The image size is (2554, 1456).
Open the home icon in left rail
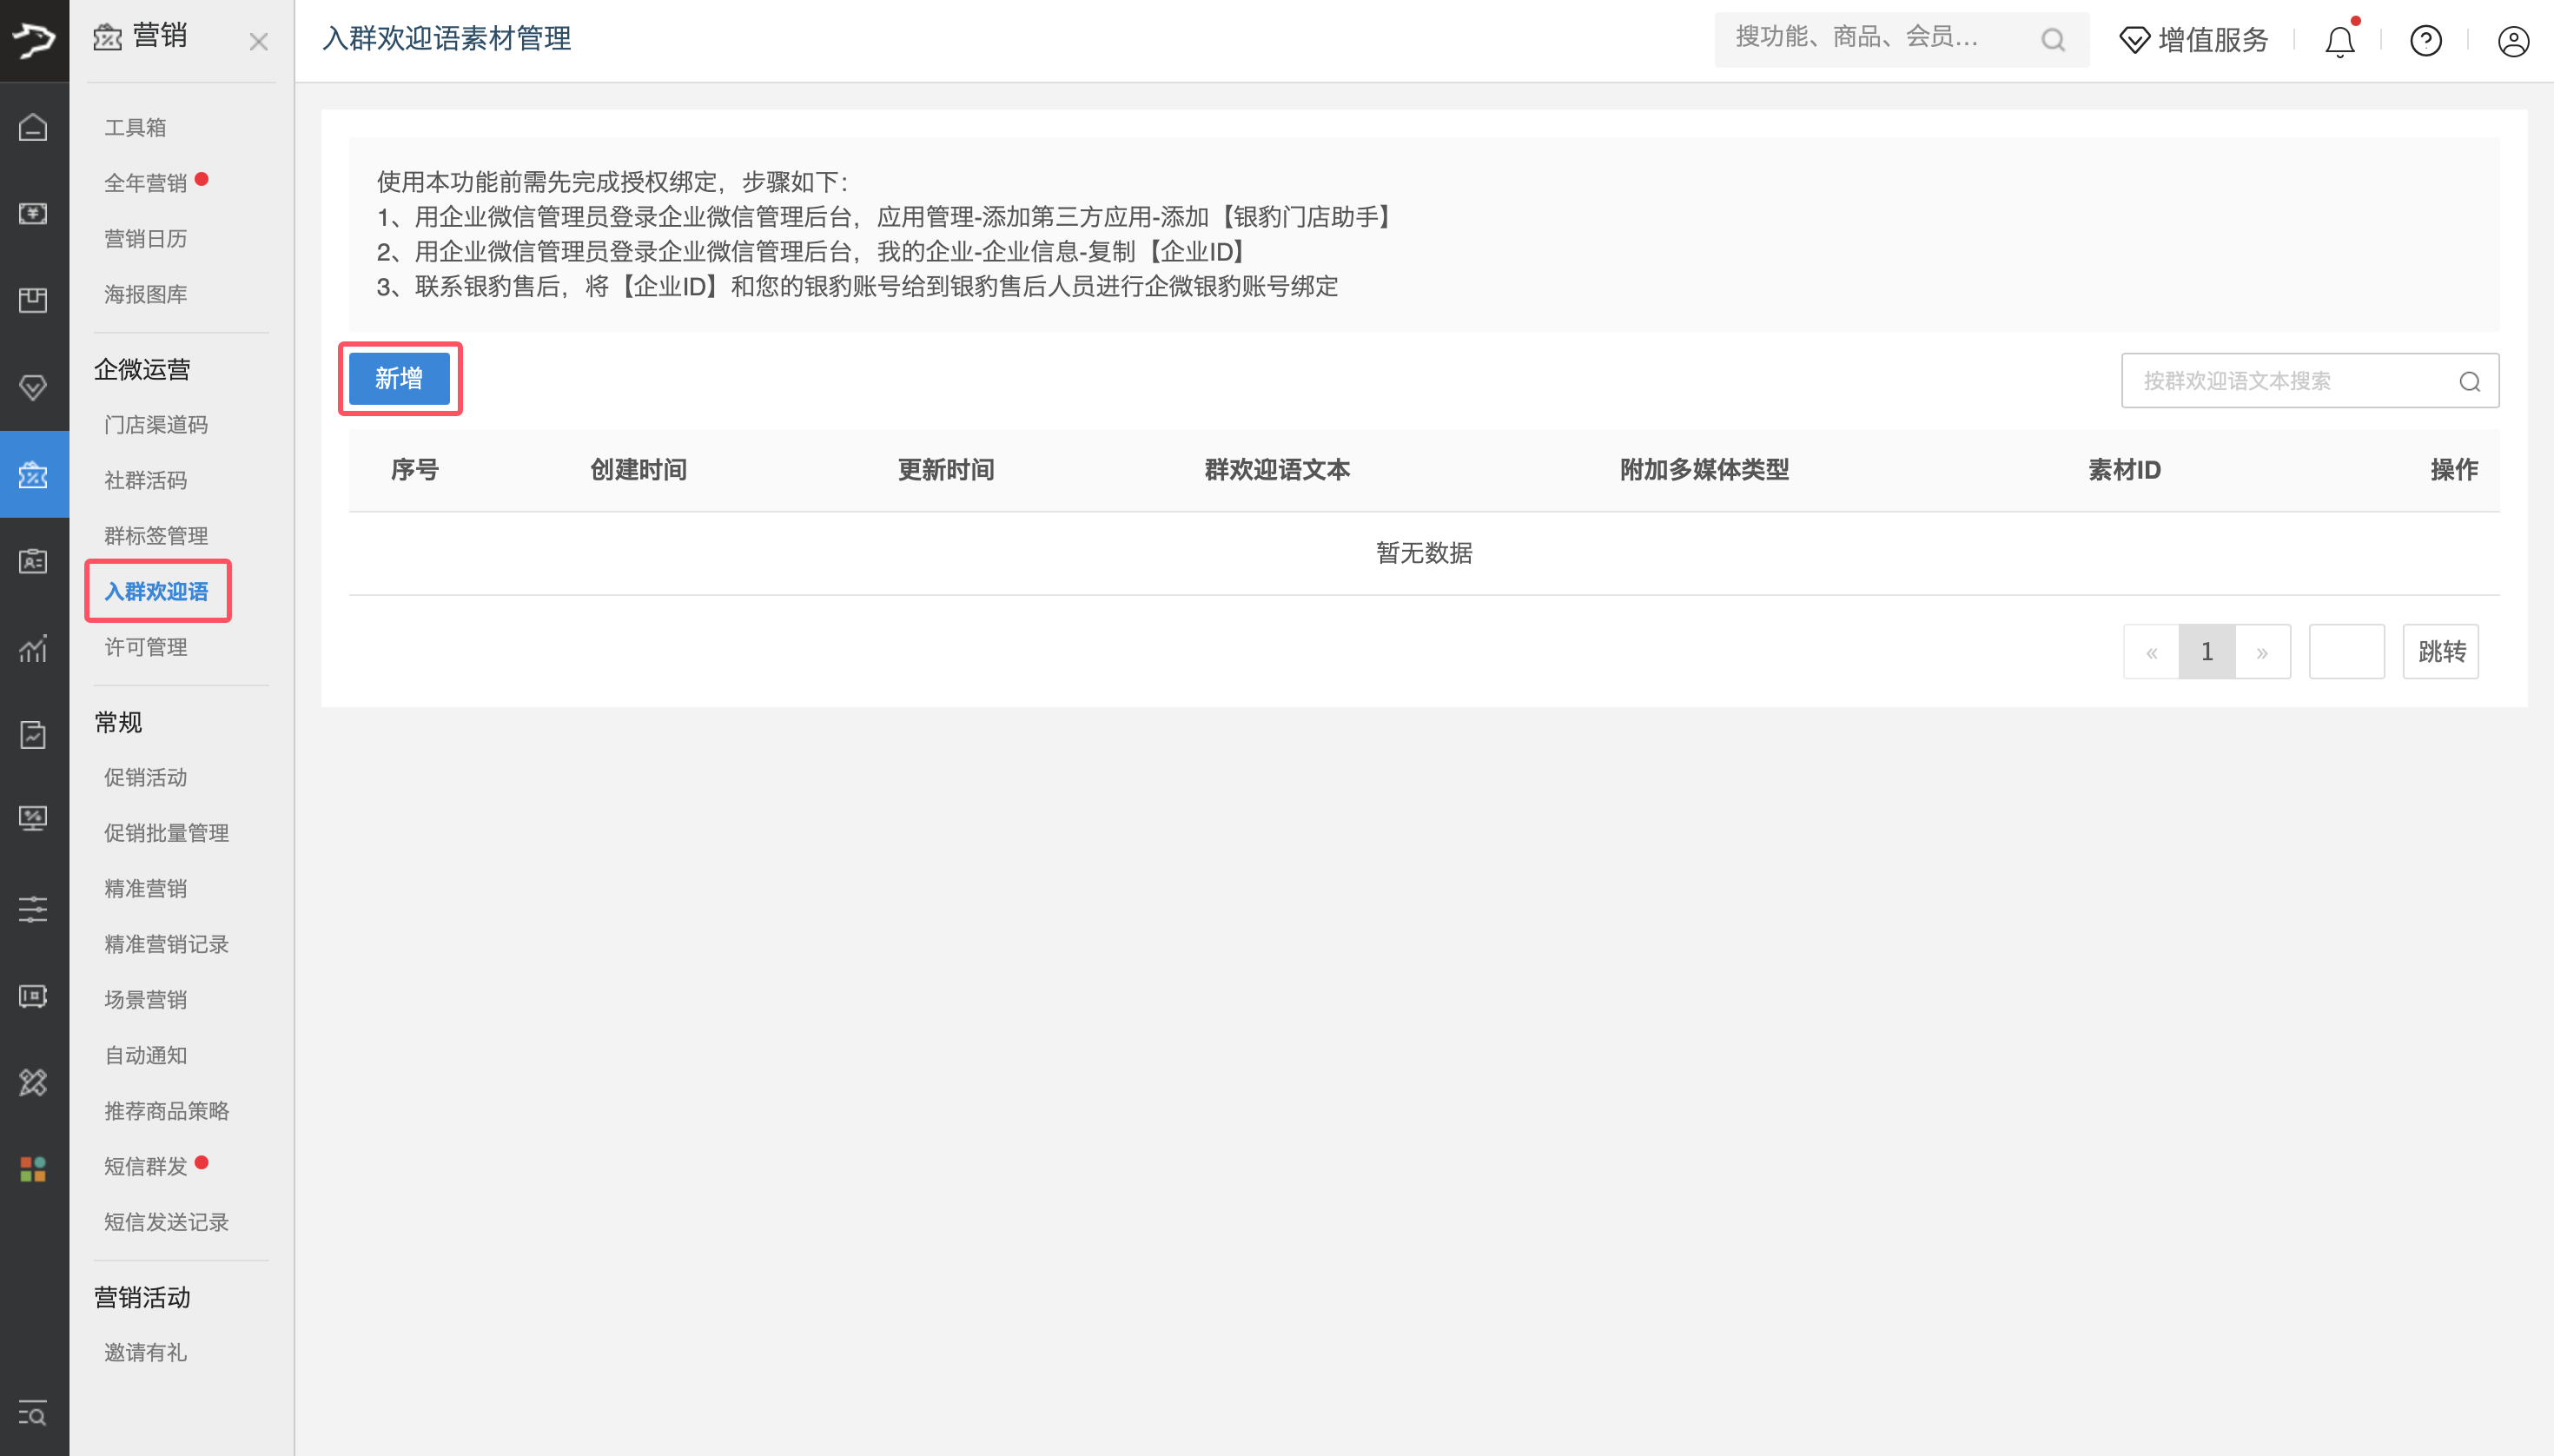[x=33, y=127]
